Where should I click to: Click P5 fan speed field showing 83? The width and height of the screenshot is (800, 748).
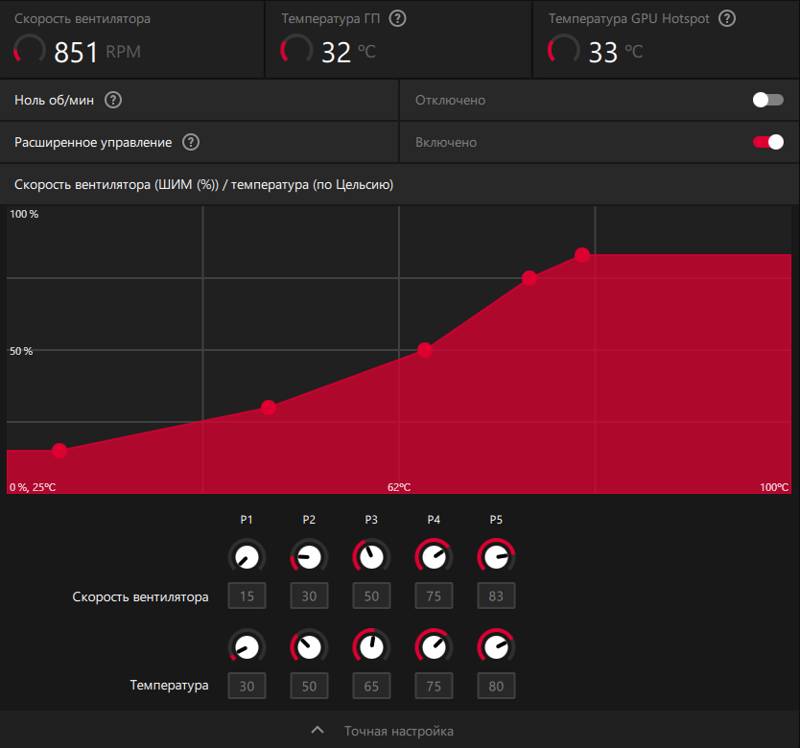[496, 595]
